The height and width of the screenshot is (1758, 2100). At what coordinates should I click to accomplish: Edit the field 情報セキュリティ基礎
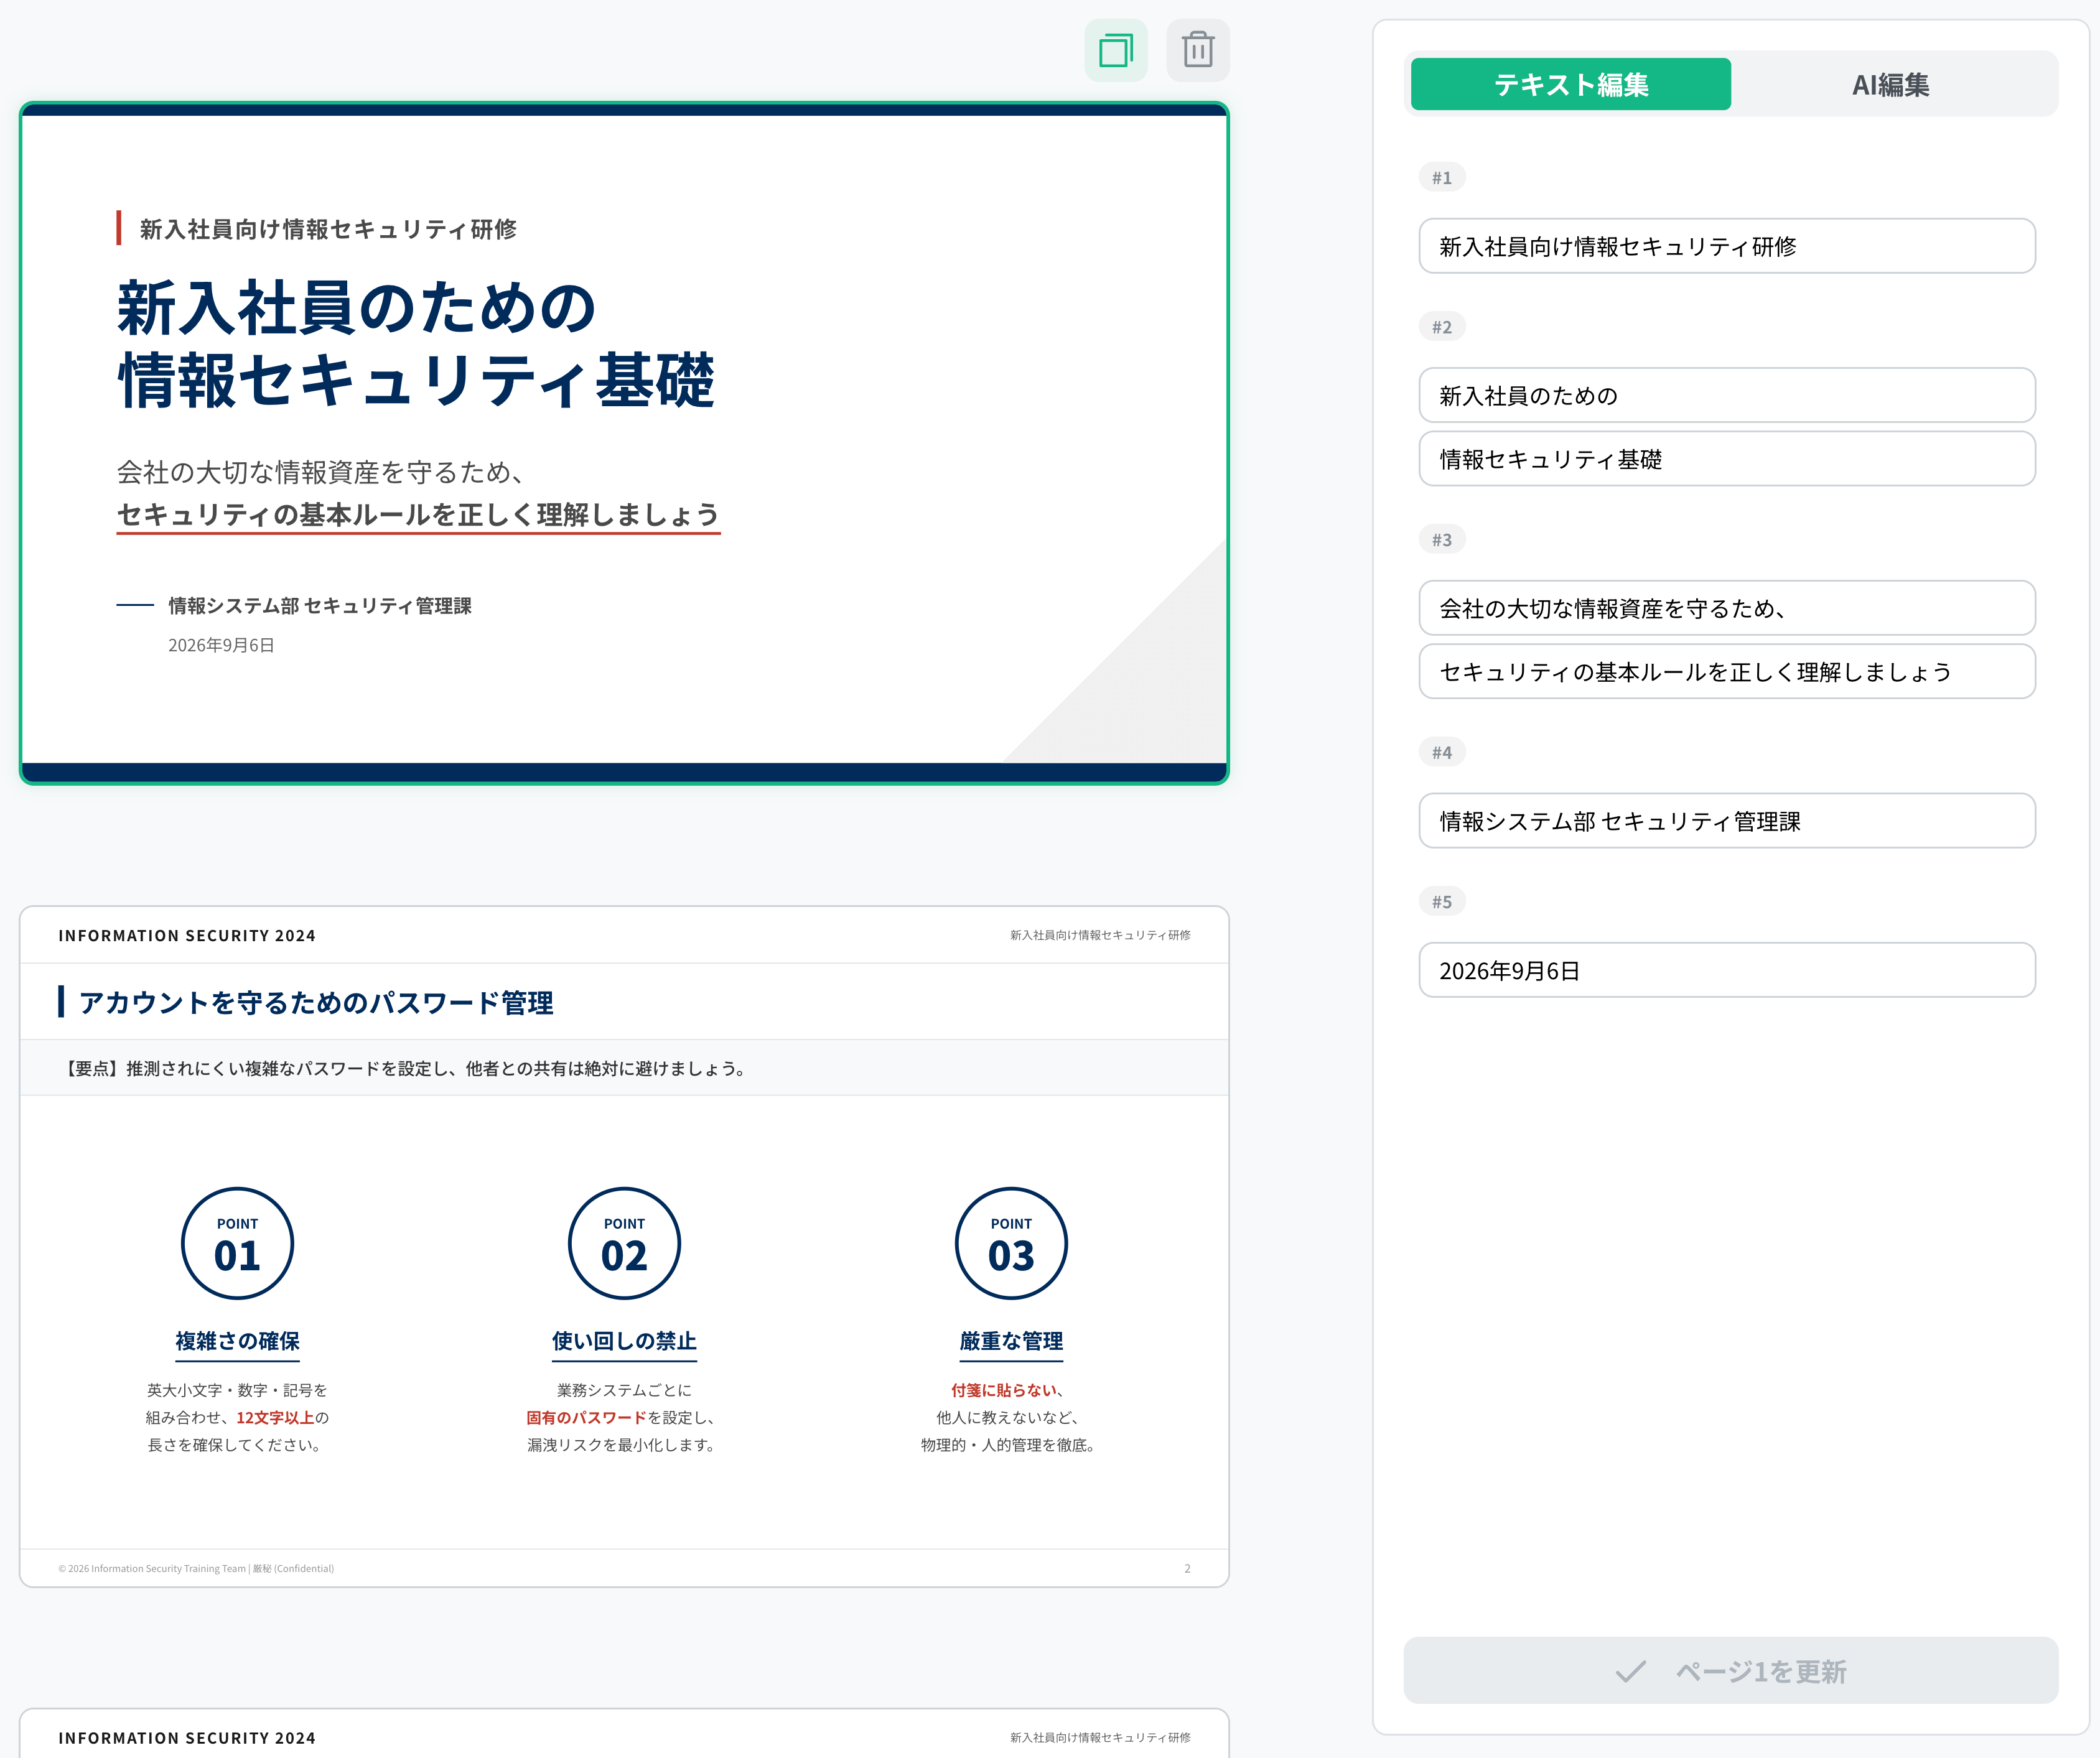[x=1727, y=459]
